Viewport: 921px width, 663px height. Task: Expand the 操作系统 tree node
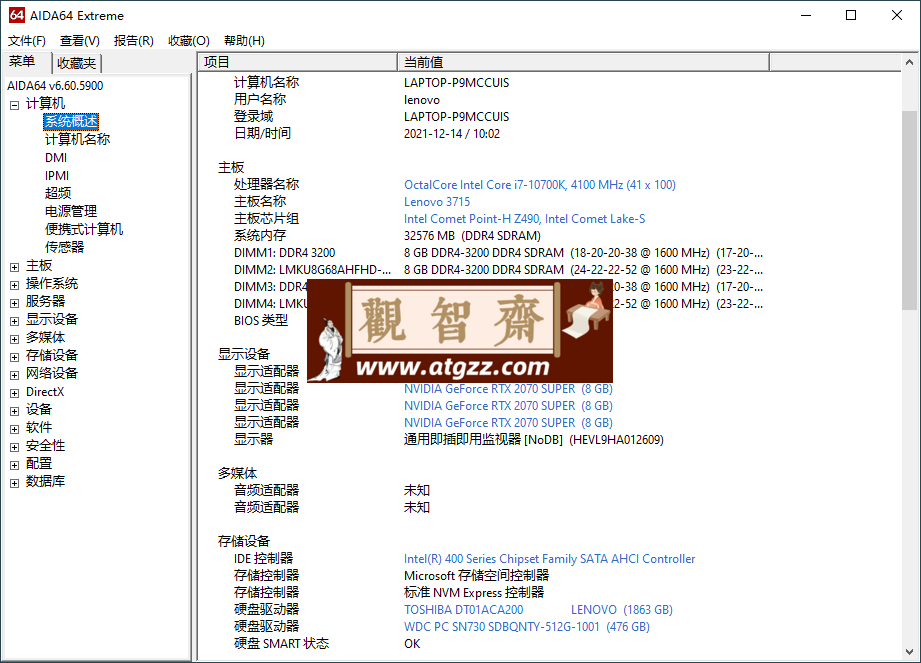[x=15, y=285]
